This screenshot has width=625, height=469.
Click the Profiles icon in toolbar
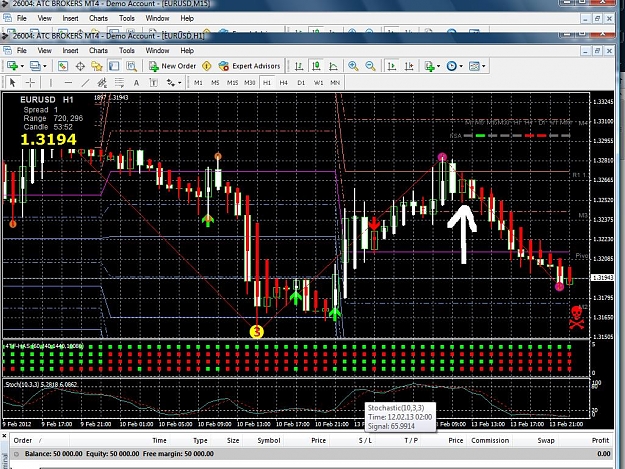coord(35,66)
